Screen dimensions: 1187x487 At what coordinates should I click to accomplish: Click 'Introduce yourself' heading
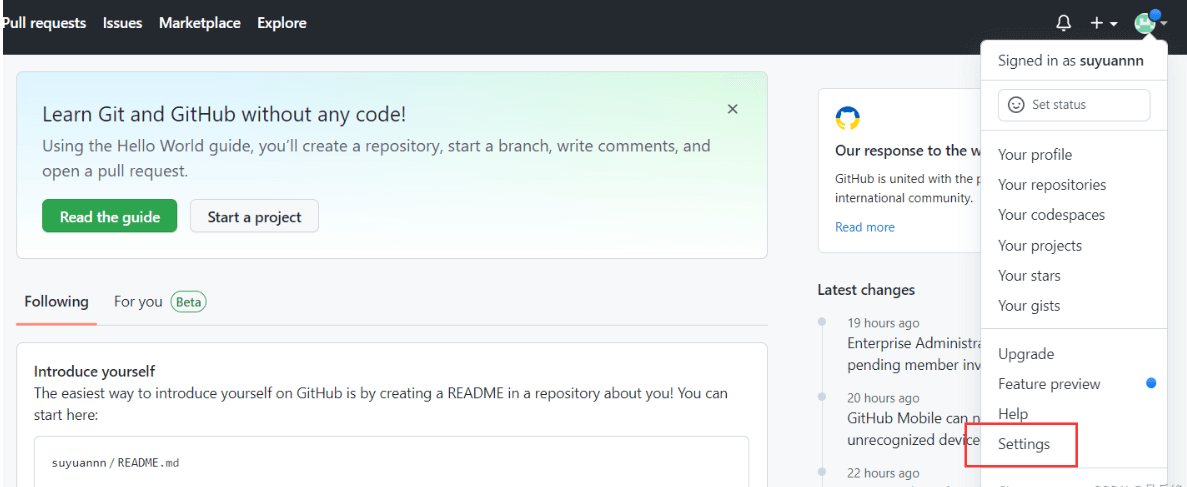95,371
